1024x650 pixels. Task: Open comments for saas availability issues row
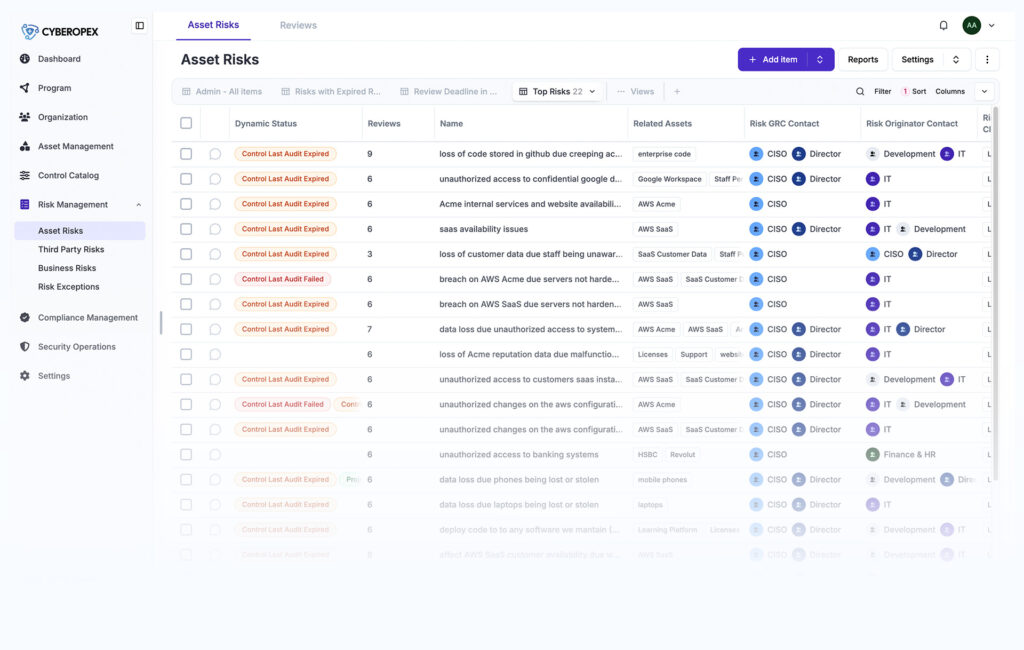[215, 229]
